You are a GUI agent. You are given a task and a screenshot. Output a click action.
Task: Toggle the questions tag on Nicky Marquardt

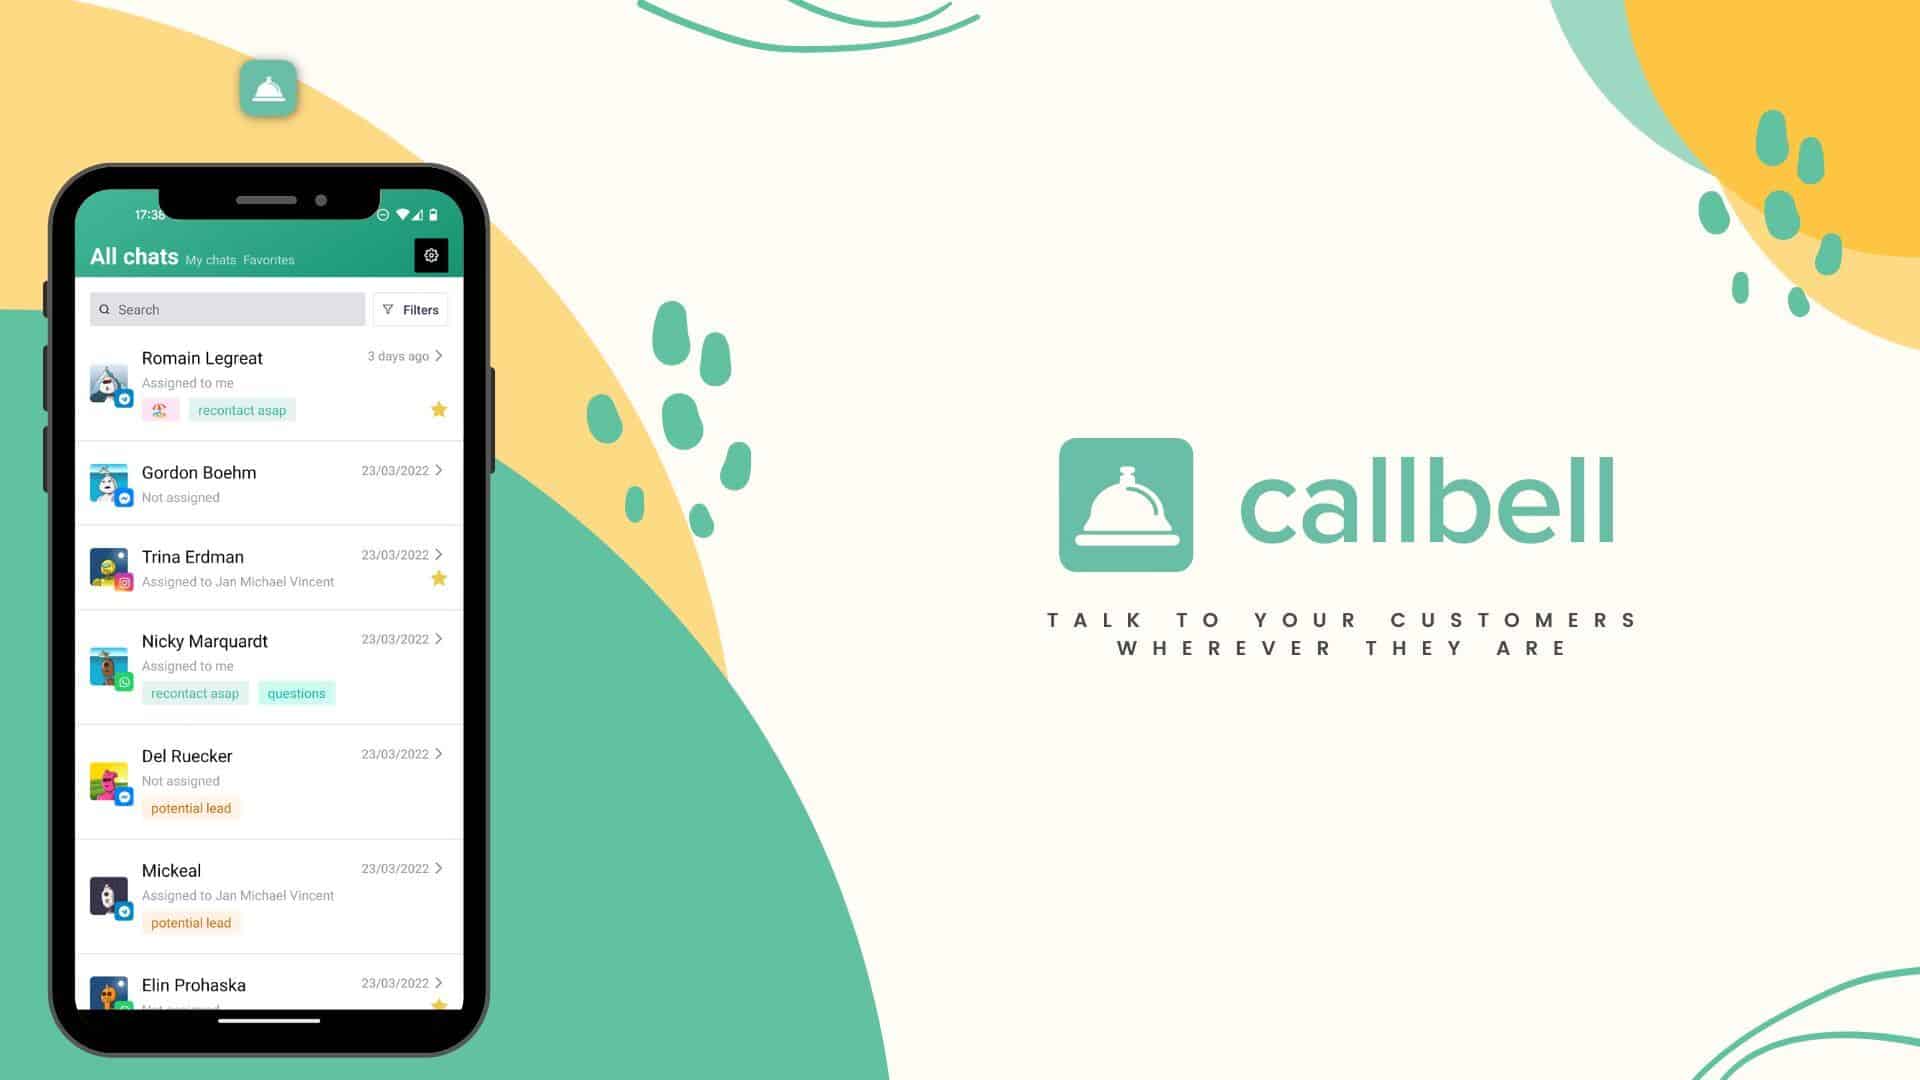click(x=295, y=692)
